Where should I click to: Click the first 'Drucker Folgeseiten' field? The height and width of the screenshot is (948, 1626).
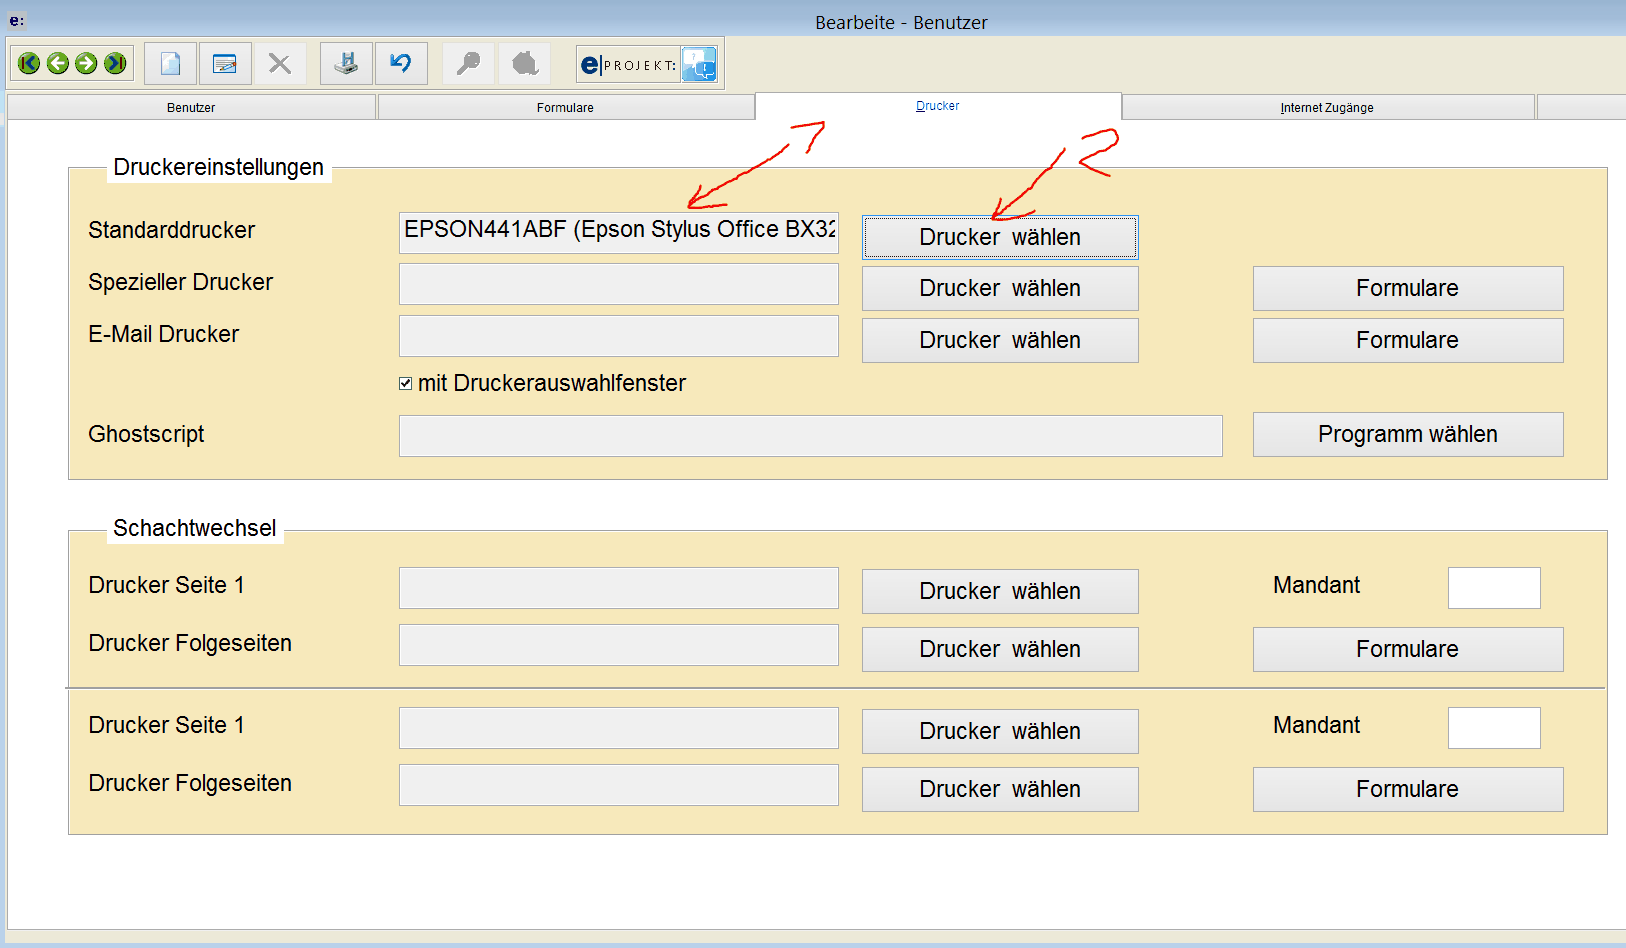[x=619, y=645]
